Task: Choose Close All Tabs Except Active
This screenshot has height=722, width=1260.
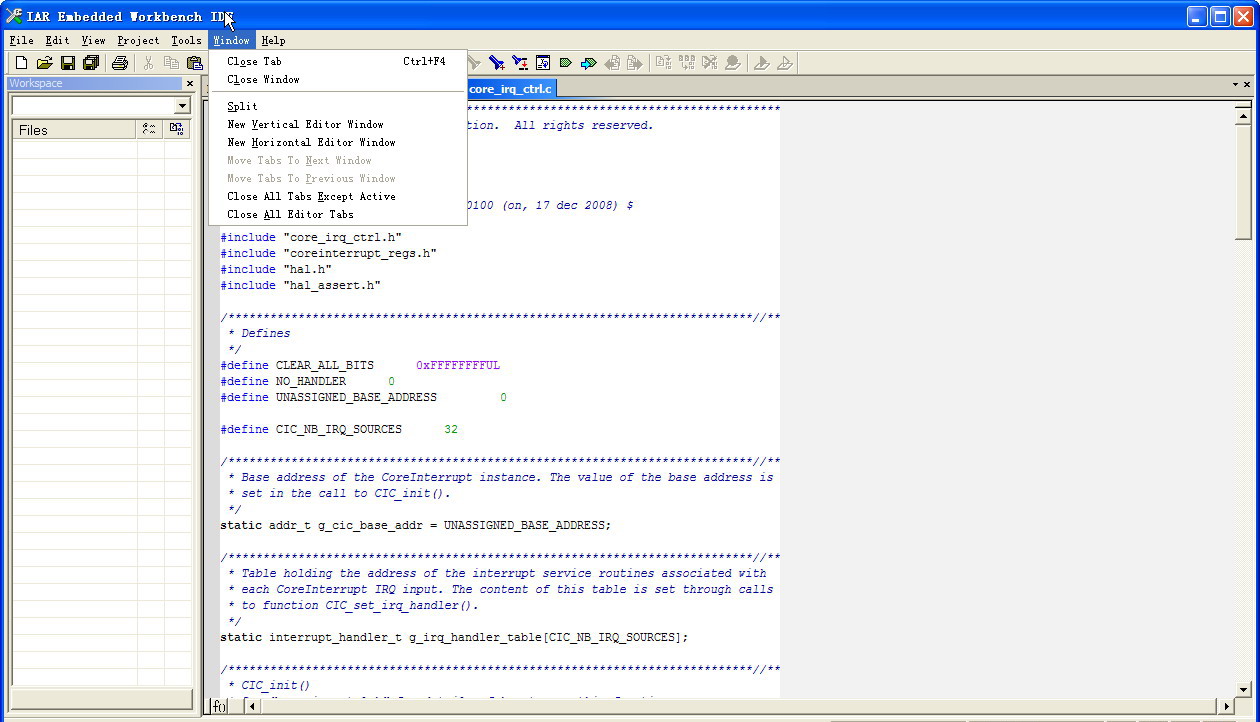Action: [338, 196]
